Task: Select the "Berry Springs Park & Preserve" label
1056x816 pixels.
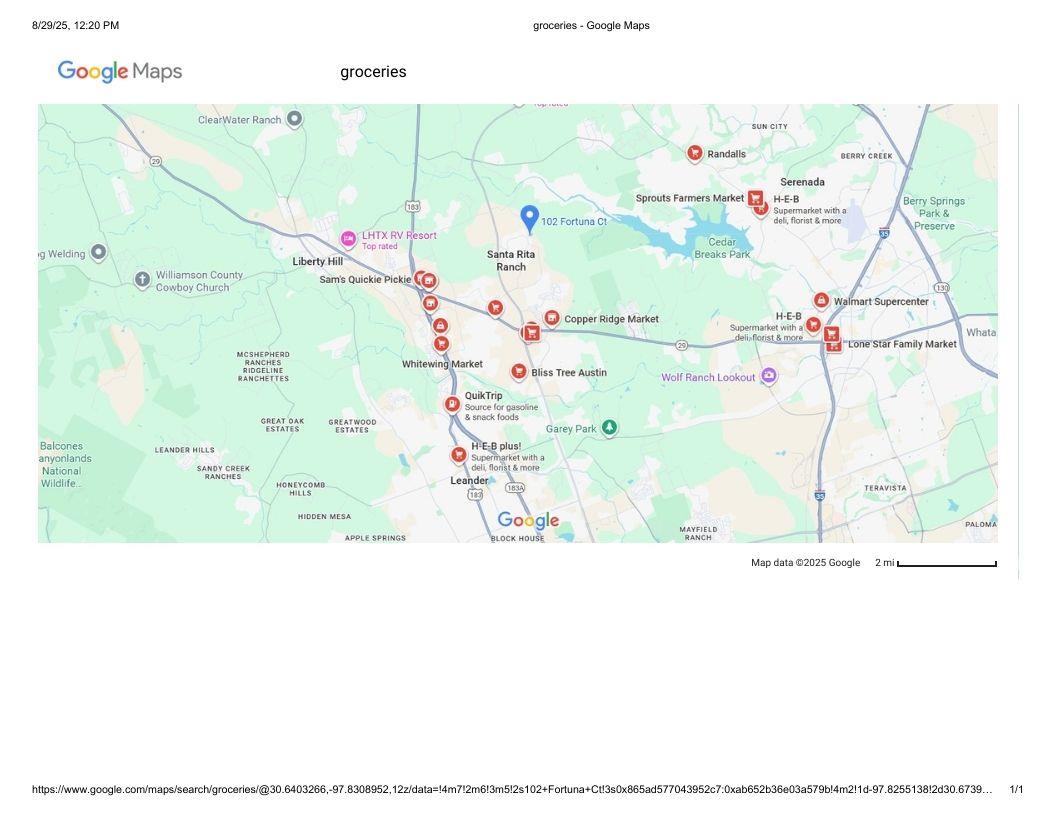Action: 934,213
